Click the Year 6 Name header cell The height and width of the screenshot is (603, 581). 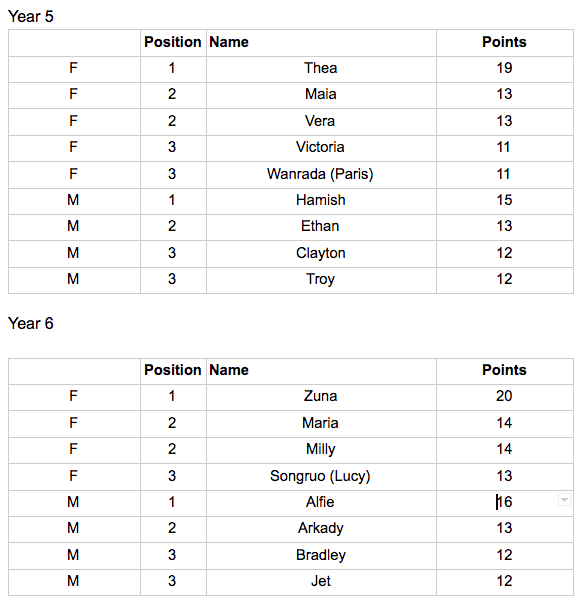pos(321,371)
